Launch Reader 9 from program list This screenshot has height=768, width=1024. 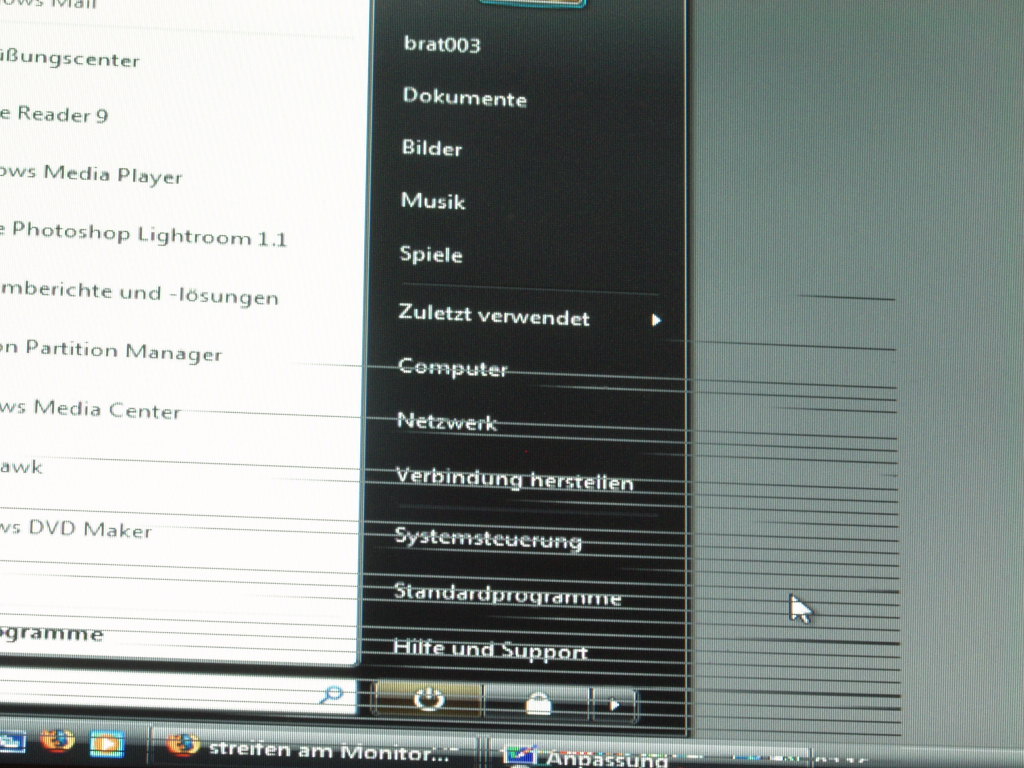[56, 114]
